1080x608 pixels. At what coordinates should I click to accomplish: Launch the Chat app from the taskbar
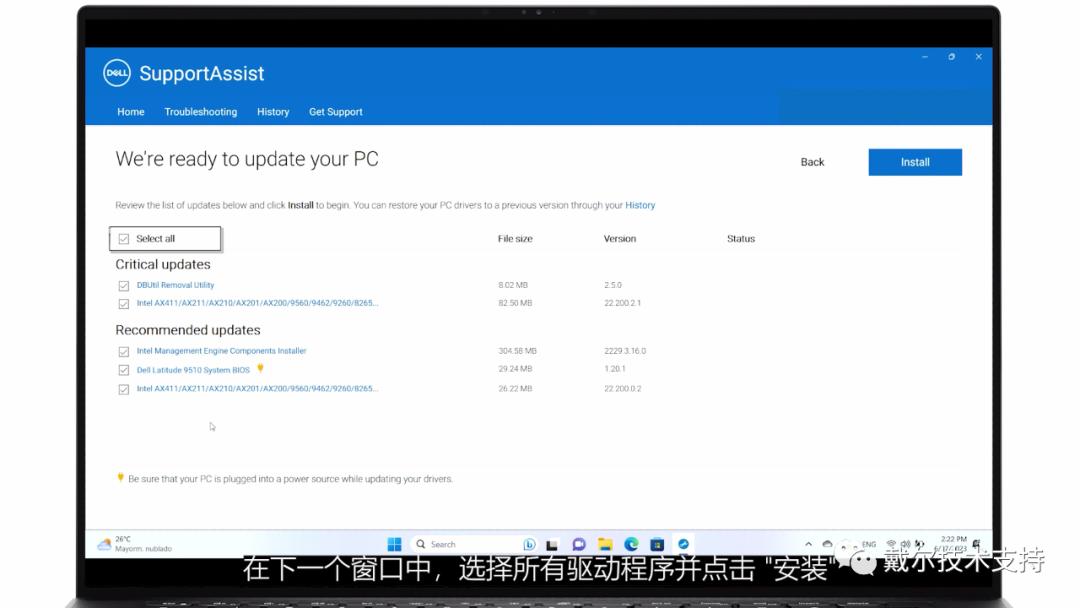[x=579, y=544]
